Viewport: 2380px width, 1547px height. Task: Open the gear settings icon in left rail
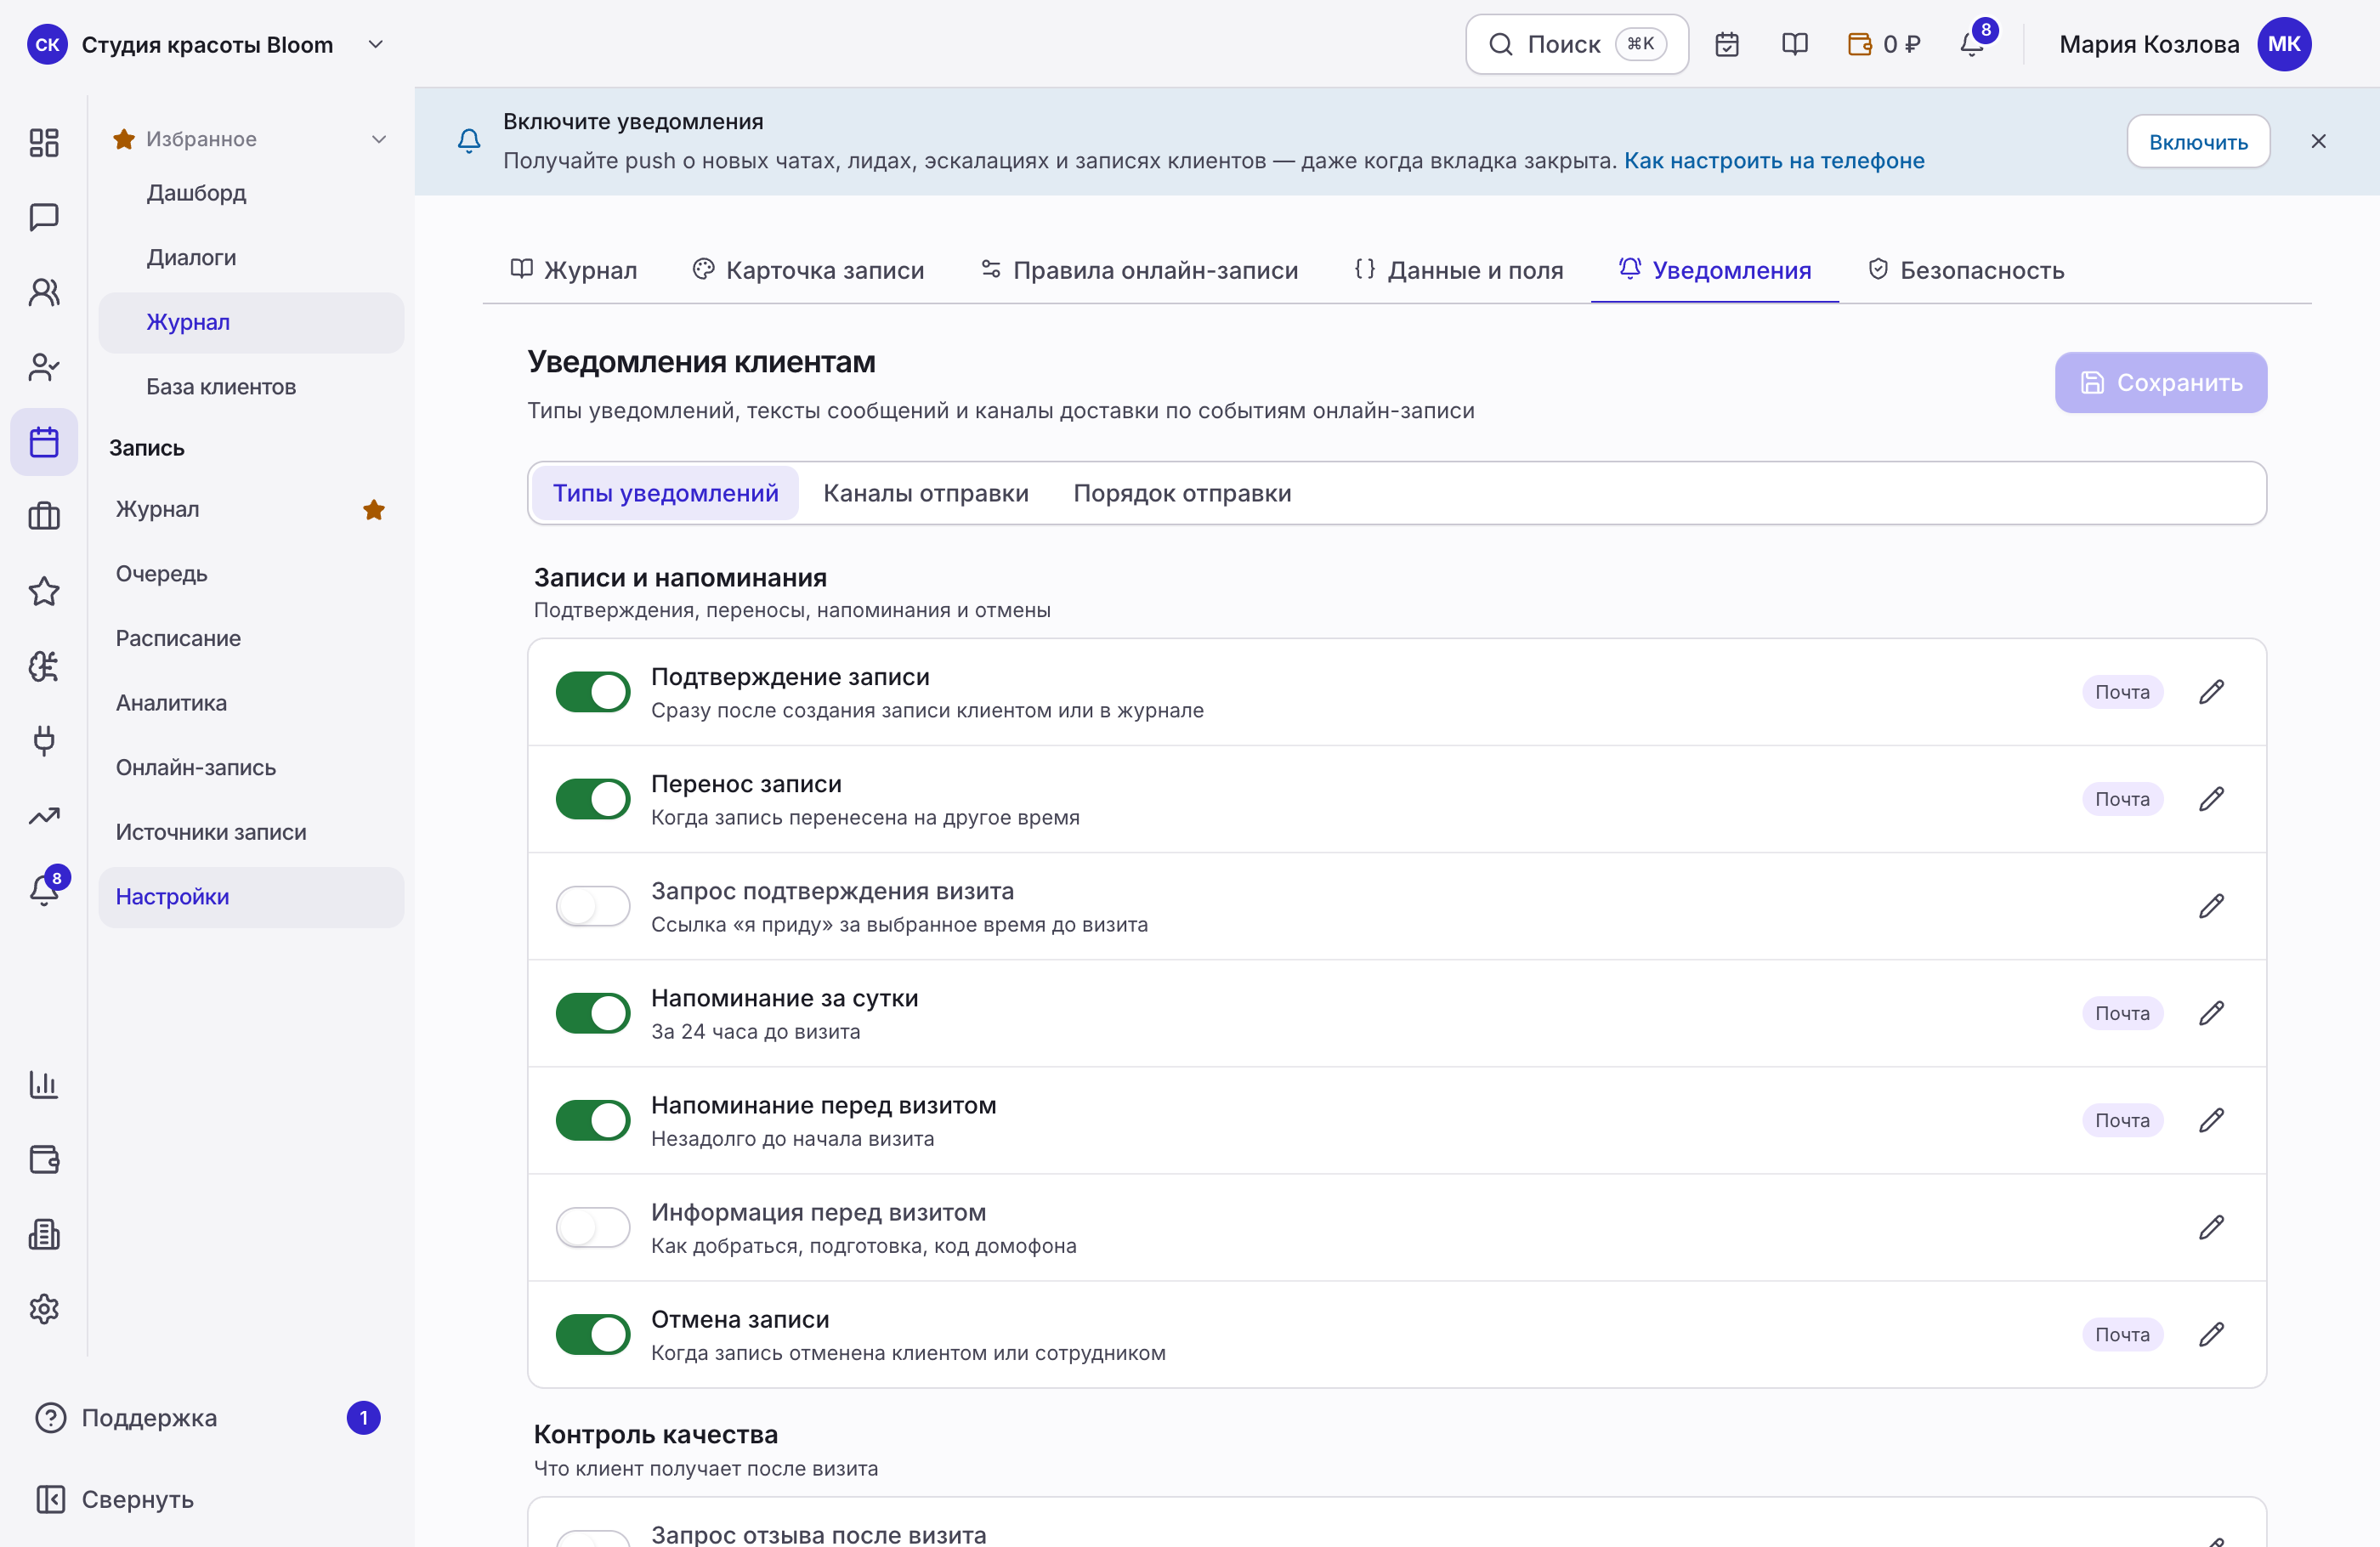click(44, 1309)
